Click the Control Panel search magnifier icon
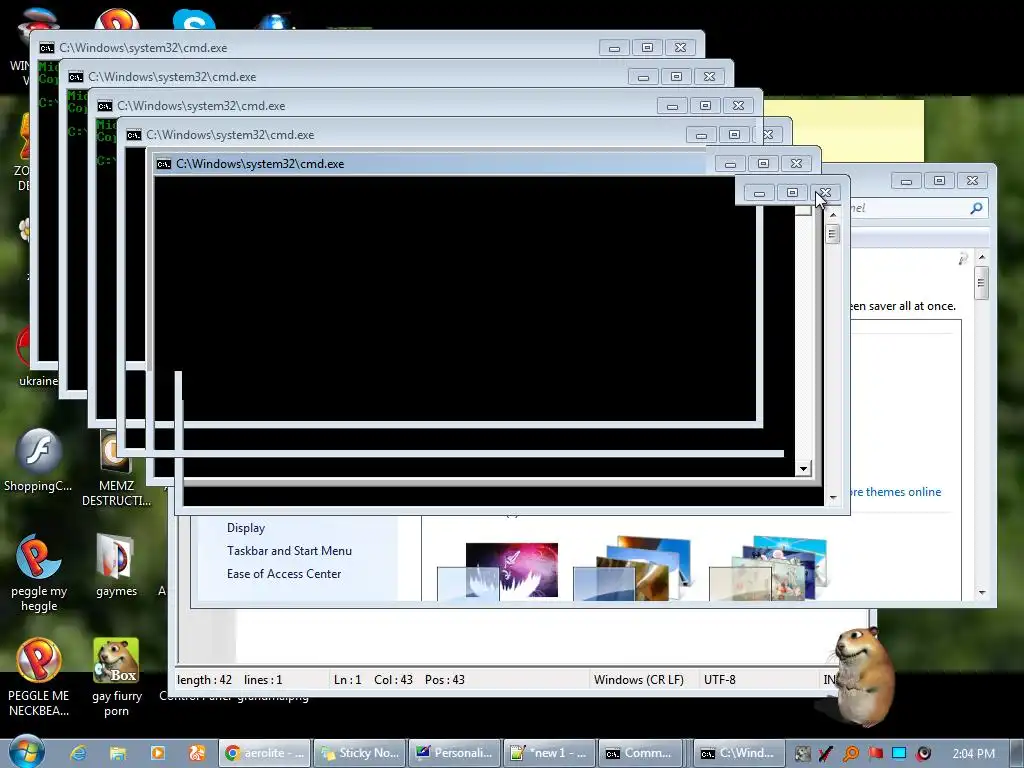This screenshot has width=1024, height=768. coord(976,208)
